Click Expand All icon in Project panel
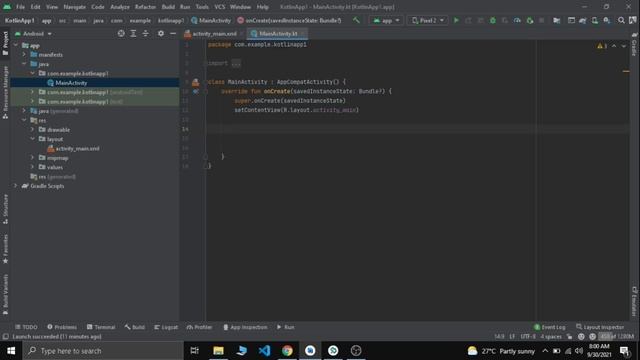The height and width of the screenshot is (360, 640). tap(133, 33)
